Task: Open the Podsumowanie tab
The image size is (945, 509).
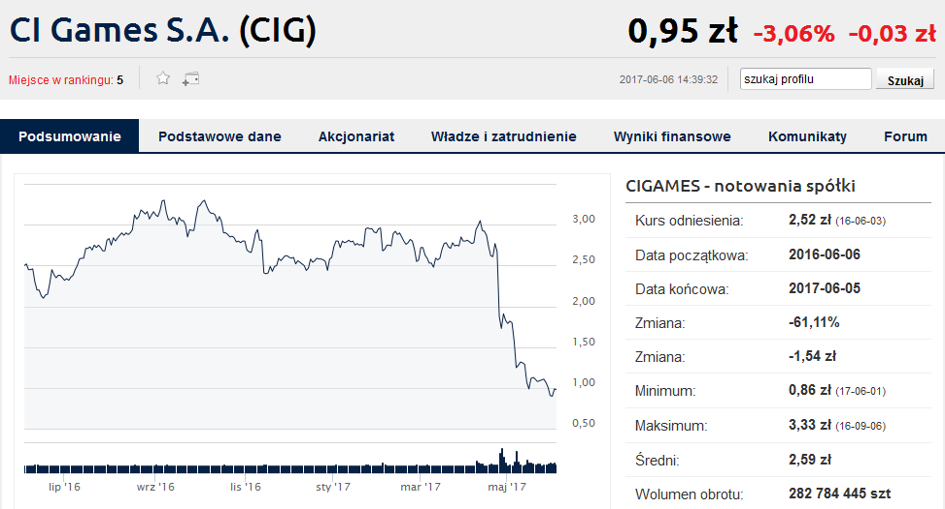Action: point(70,136)
